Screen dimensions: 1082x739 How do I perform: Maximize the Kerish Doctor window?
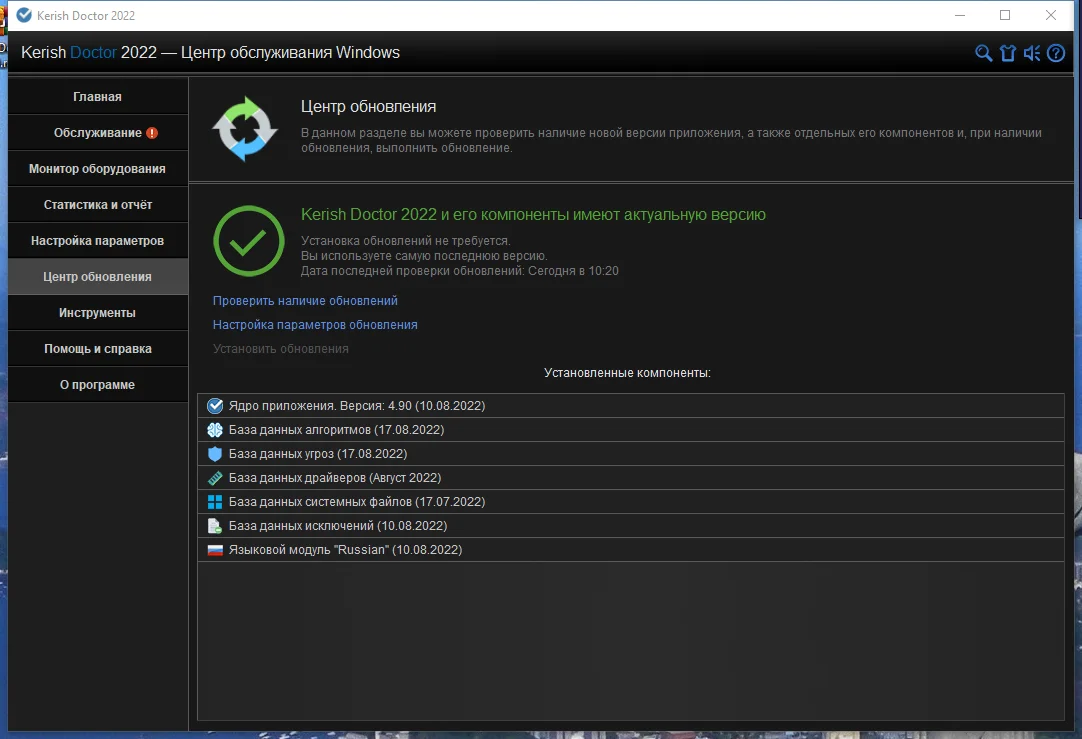coord(1005,15)
